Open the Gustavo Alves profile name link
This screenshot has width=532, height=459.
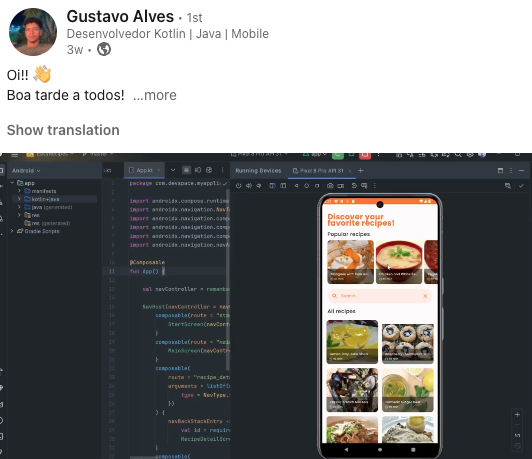(120, 16)
